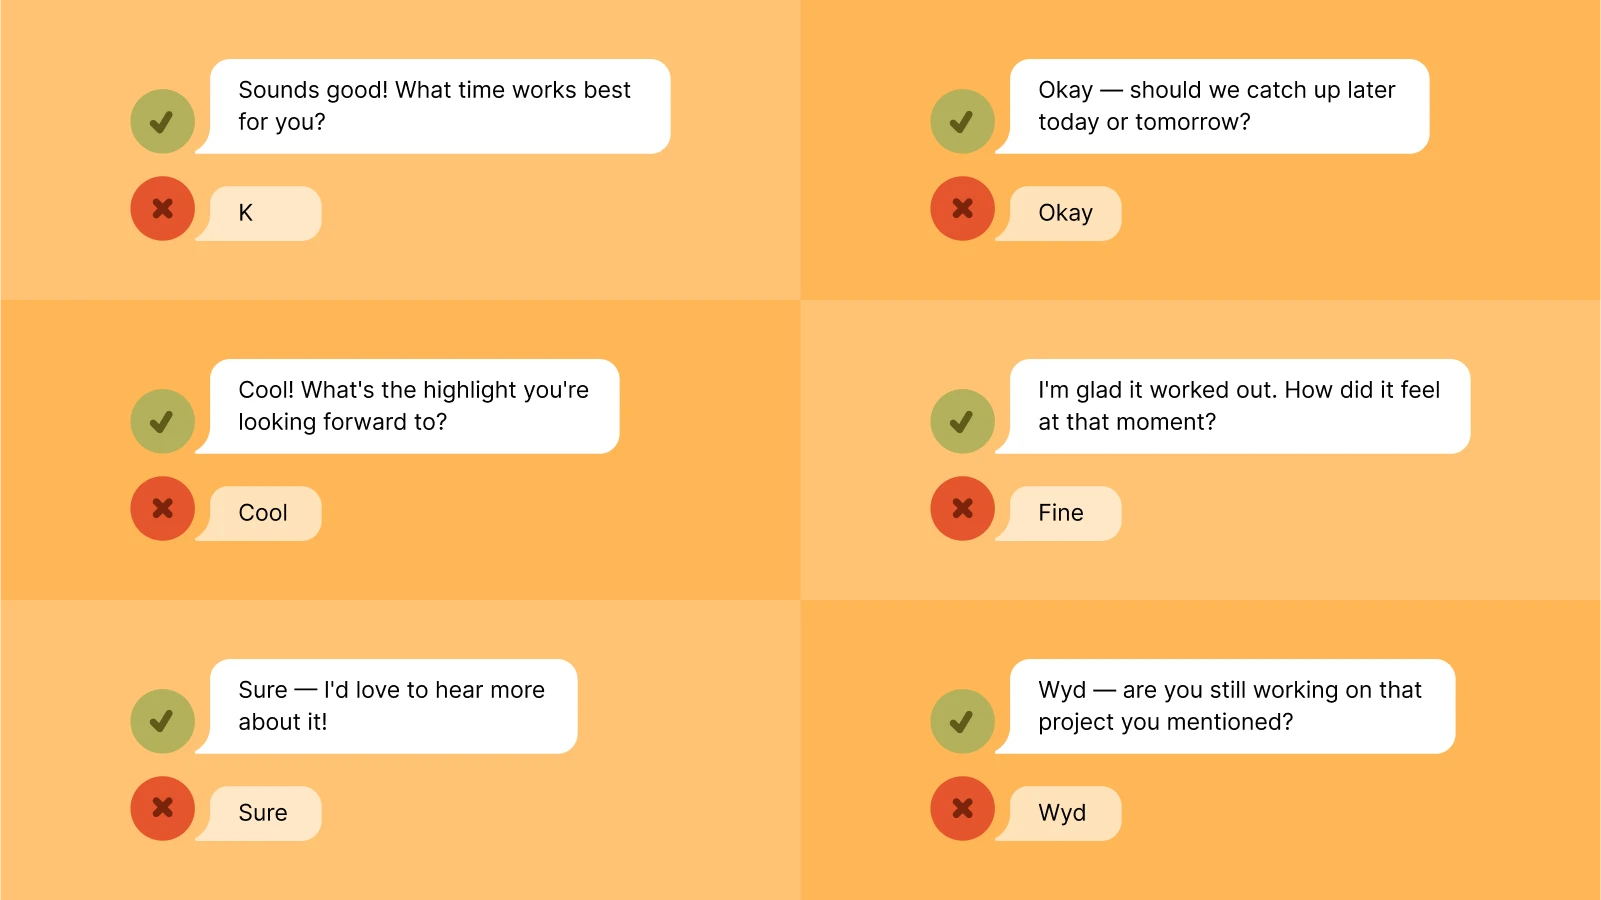Click the green checkmark beside "Sure — I'd love"

(x=162, y=721)
